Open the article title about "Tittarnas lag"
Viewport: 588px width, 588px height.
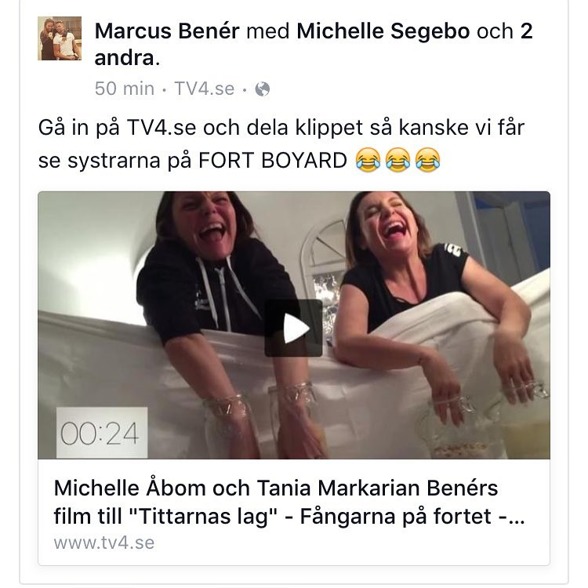coord(289,502)
